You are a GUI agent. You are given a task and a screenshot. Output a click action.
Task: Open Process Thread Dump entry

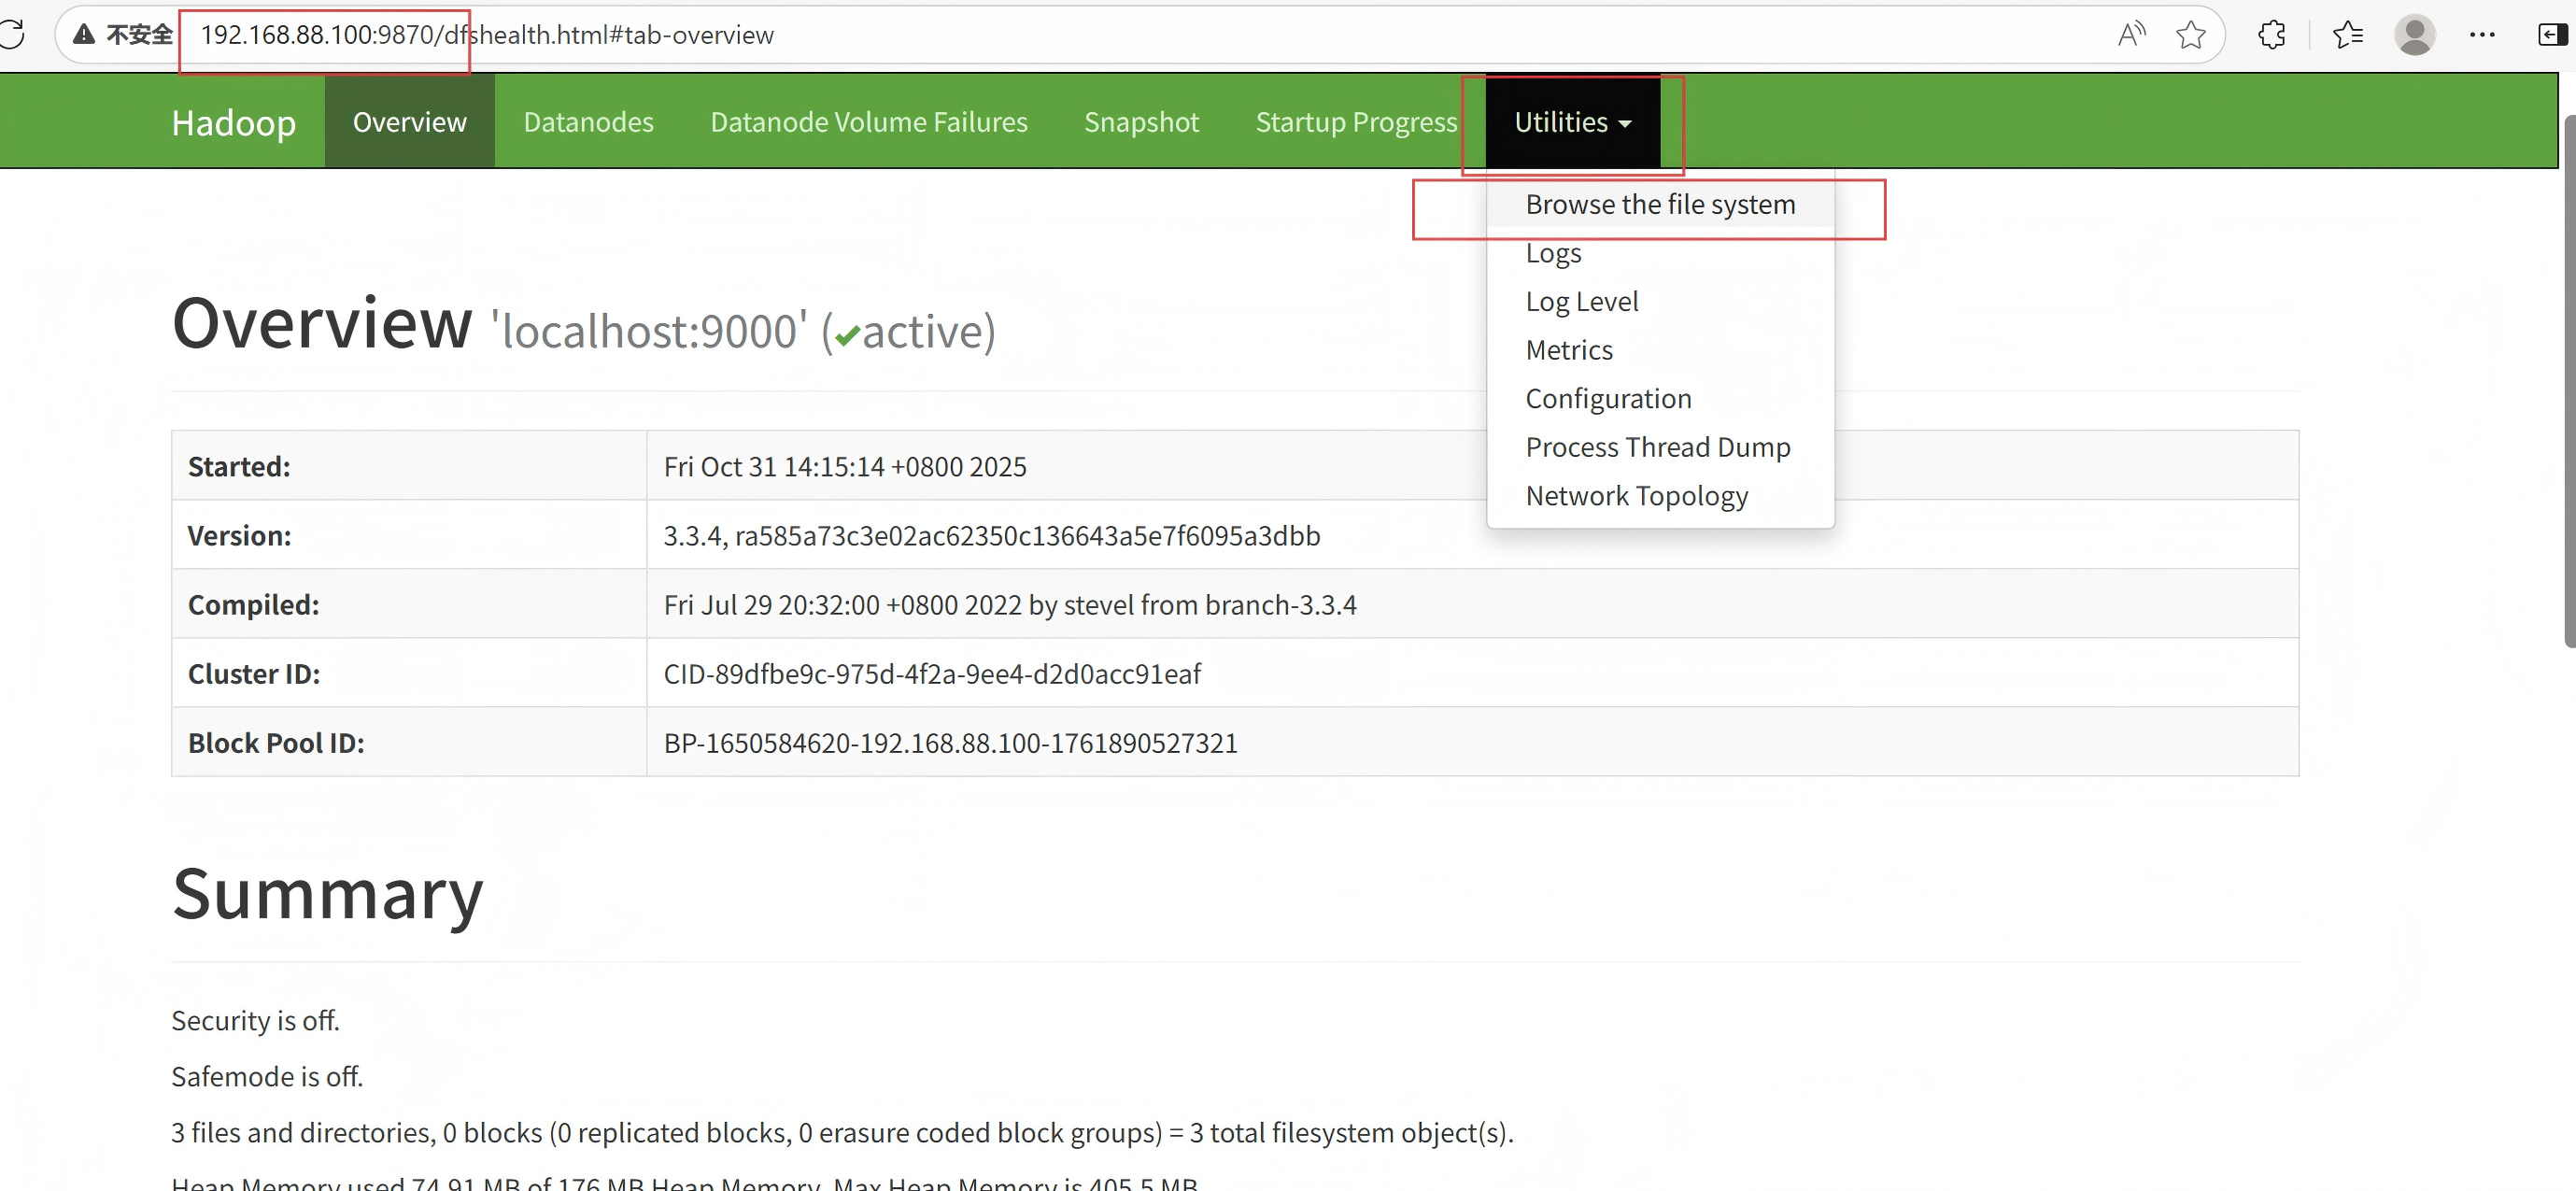(x=1657, y=447)
